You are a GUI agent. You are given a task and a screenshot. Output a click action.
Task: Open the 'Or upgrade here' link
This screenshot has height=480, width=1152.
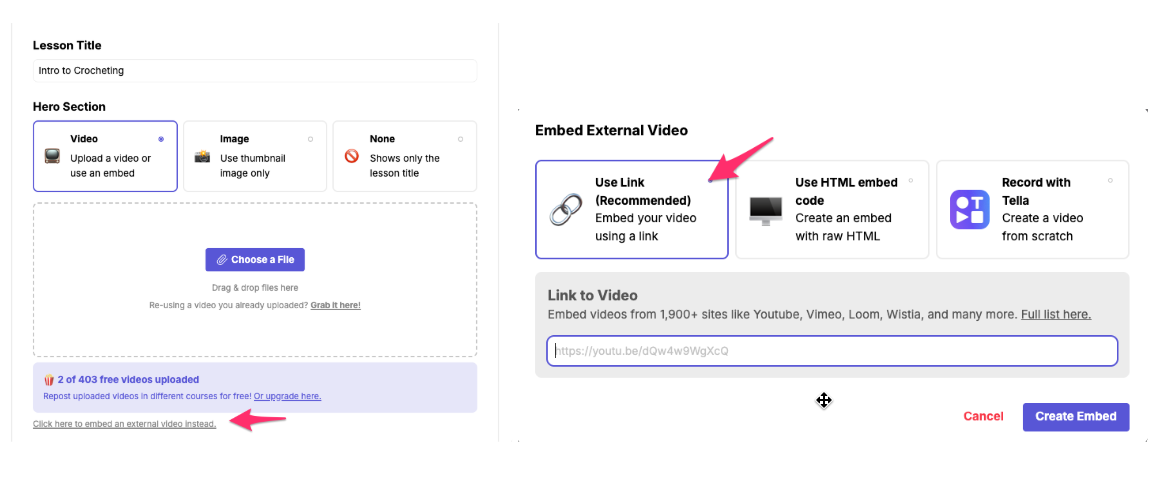pyautogui.click(x=287, y=396)
